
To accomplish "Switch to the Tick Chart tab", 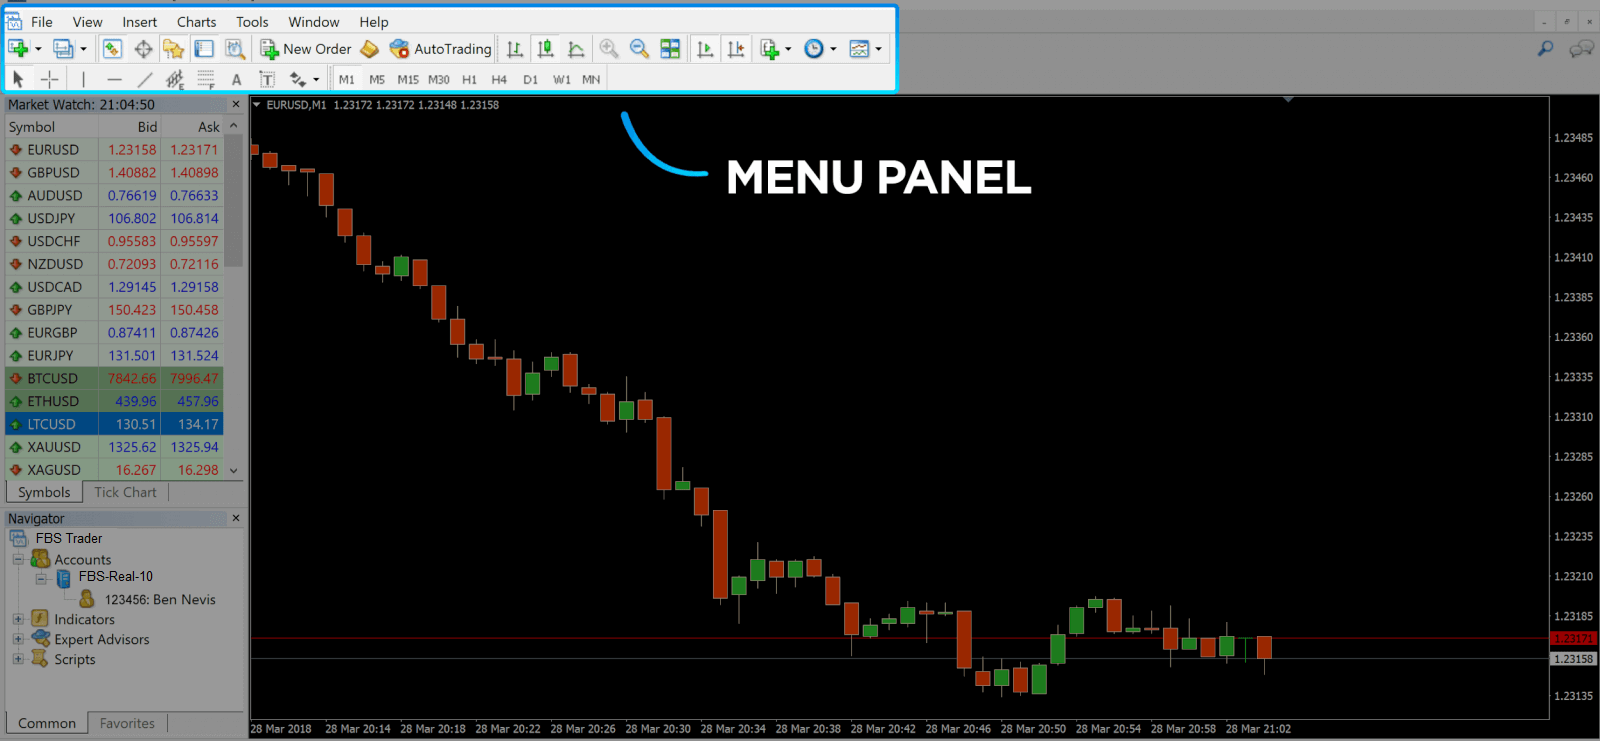I will (125, 492).
